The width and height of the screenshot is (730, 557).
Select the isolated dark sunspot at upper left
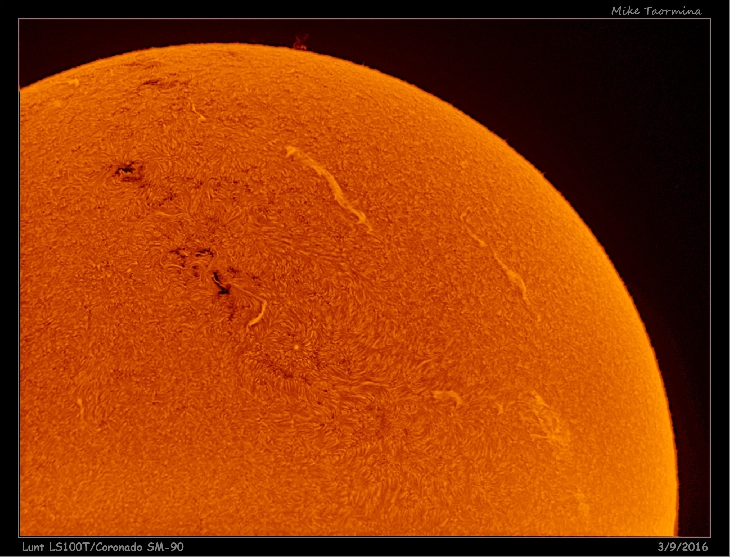pos(128,172)
